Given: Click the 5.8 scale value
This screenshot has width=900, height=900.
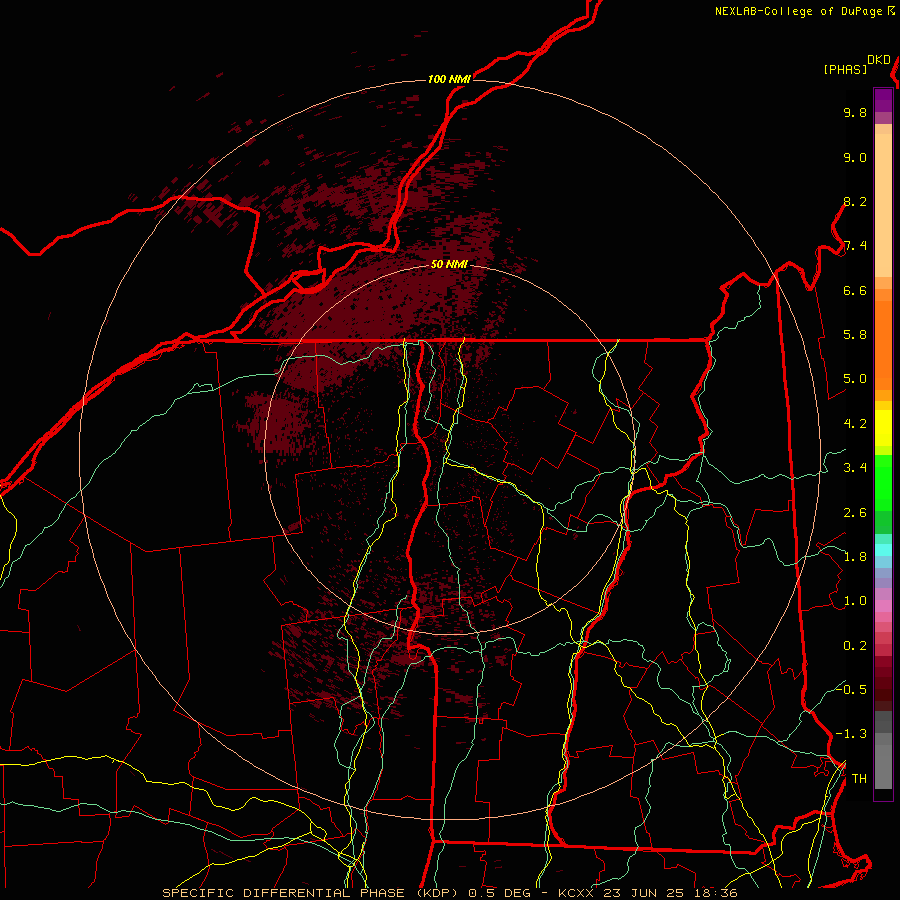Looking at the screenshot, I should tap(855, 335).
